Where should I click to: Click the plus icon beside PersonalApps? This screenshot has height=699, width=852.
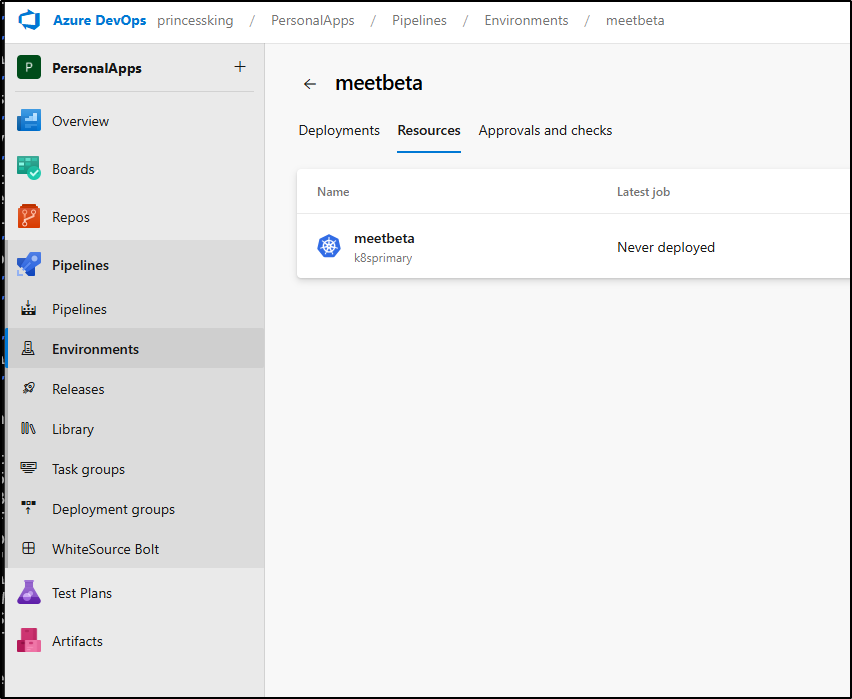[x=240, y=67]
